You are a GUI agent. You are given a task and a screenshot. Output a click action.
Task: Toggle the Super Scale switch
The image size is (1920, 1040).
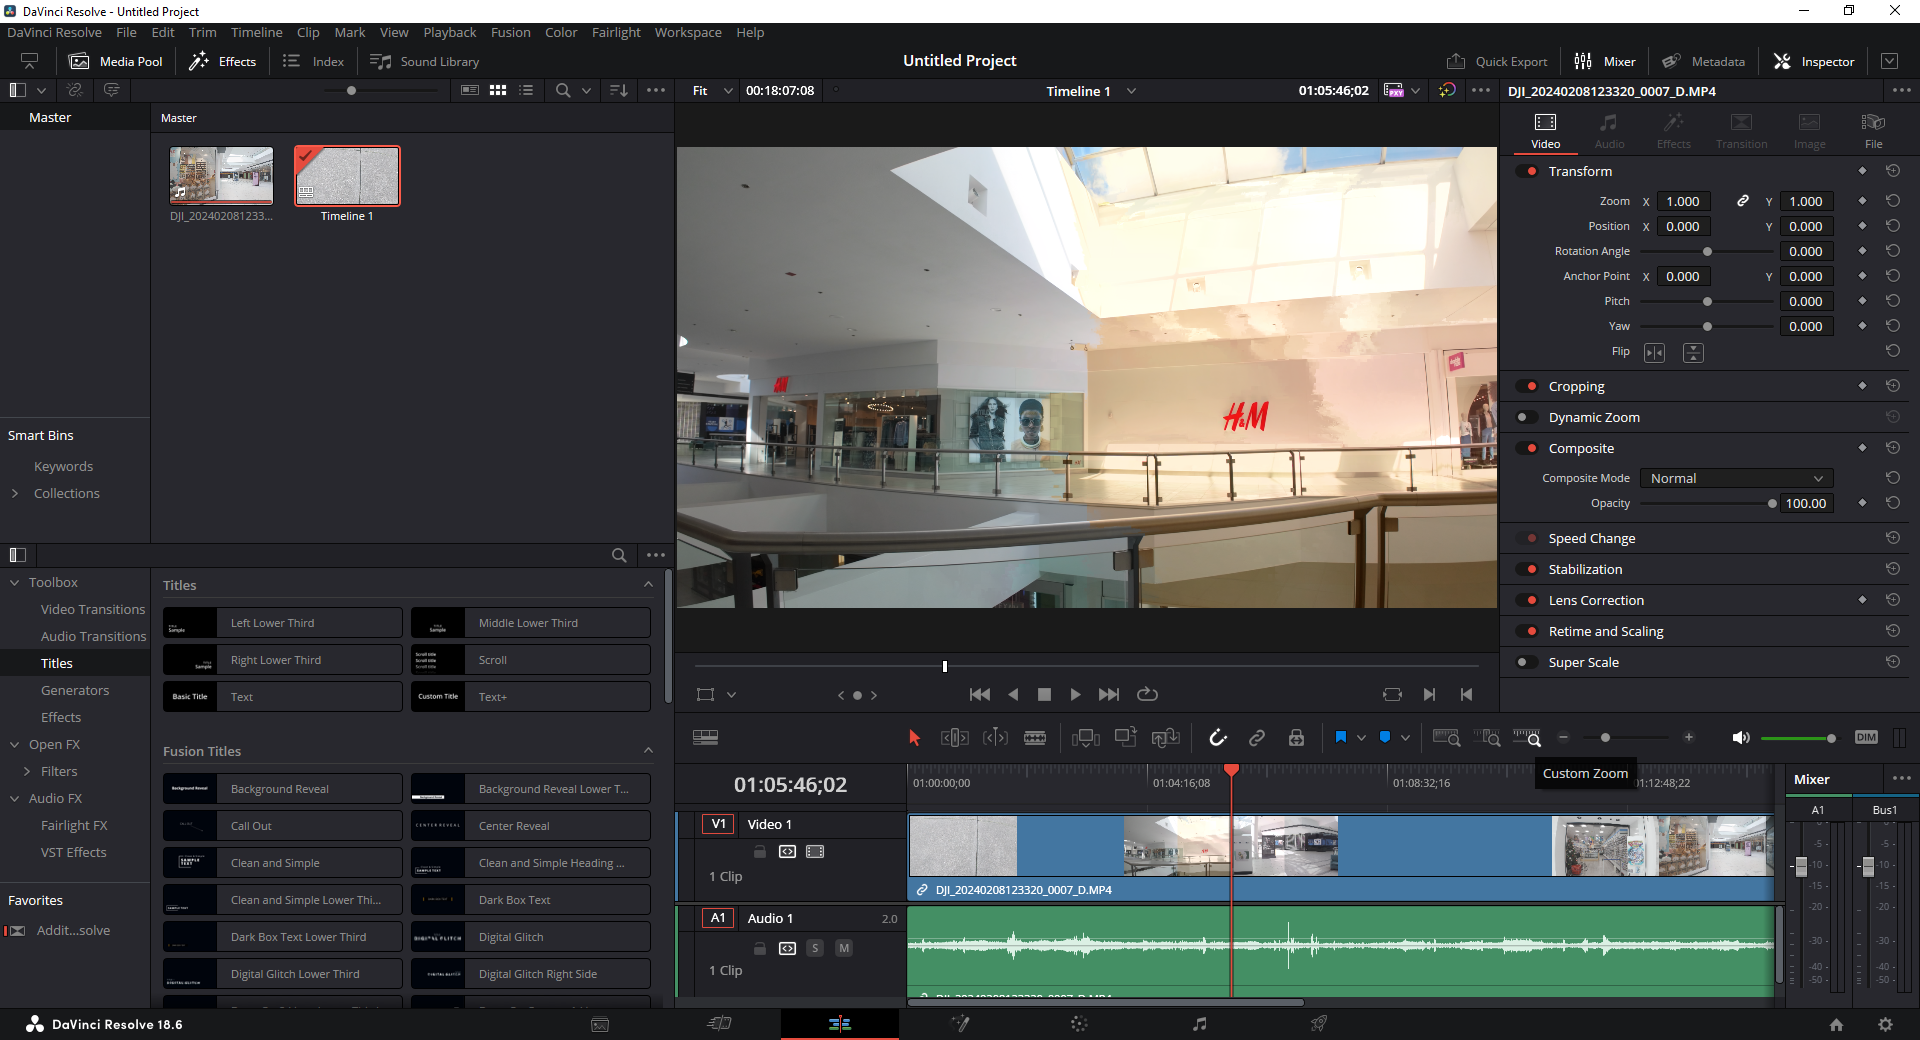coord(1527,662)
